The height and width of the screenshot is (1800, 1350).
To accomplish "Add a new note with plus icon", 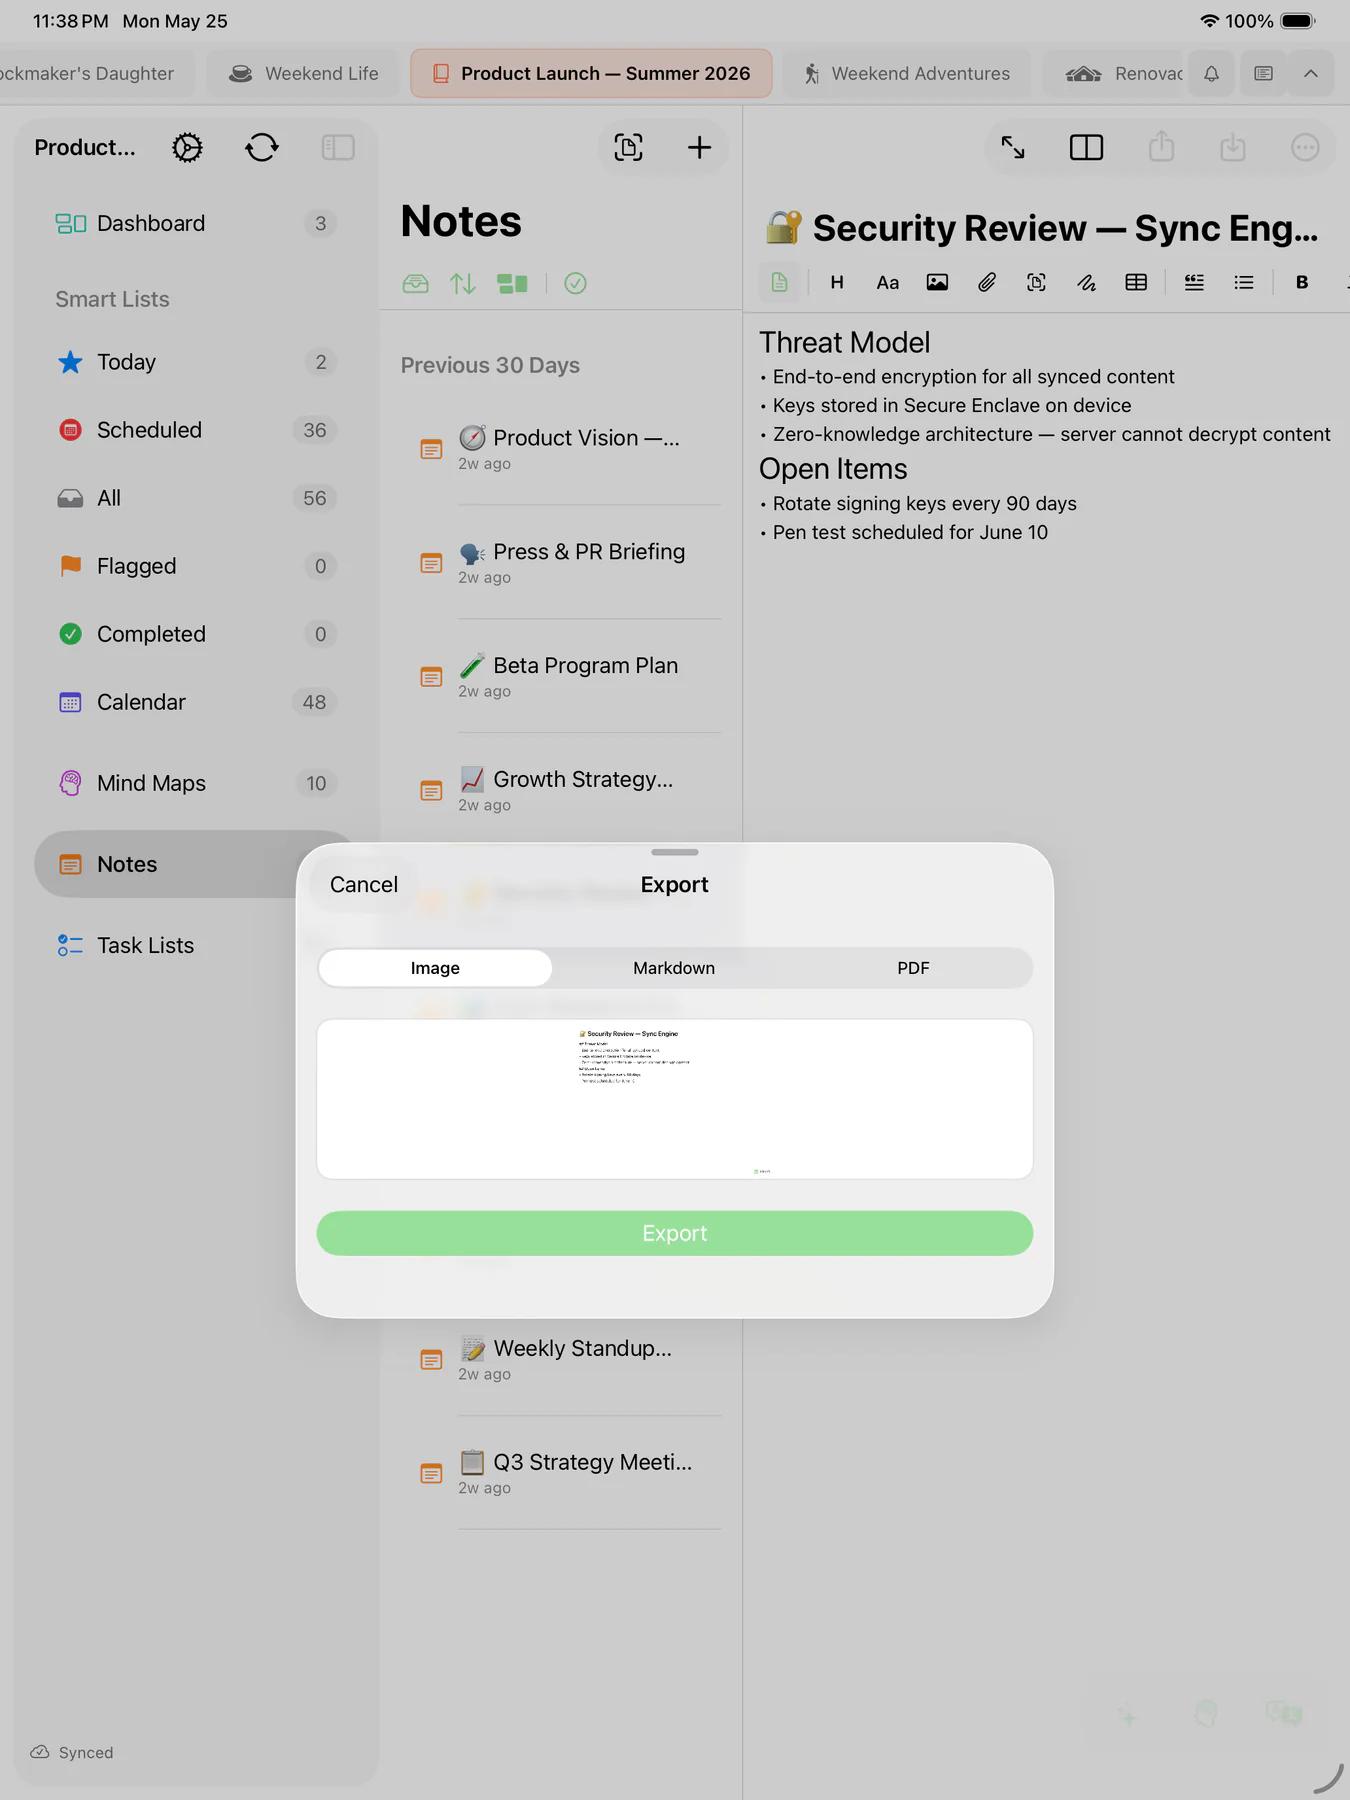I will coord(699,148).
